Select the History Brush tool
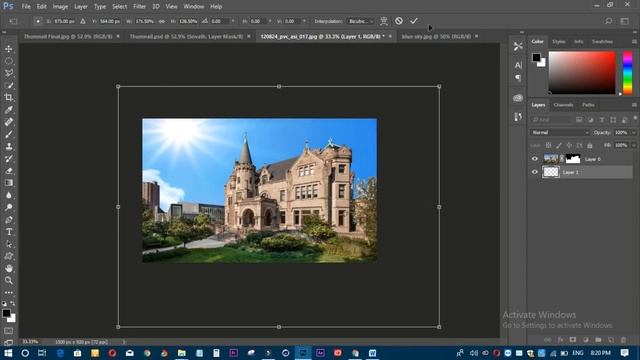 tap(9, 159)
